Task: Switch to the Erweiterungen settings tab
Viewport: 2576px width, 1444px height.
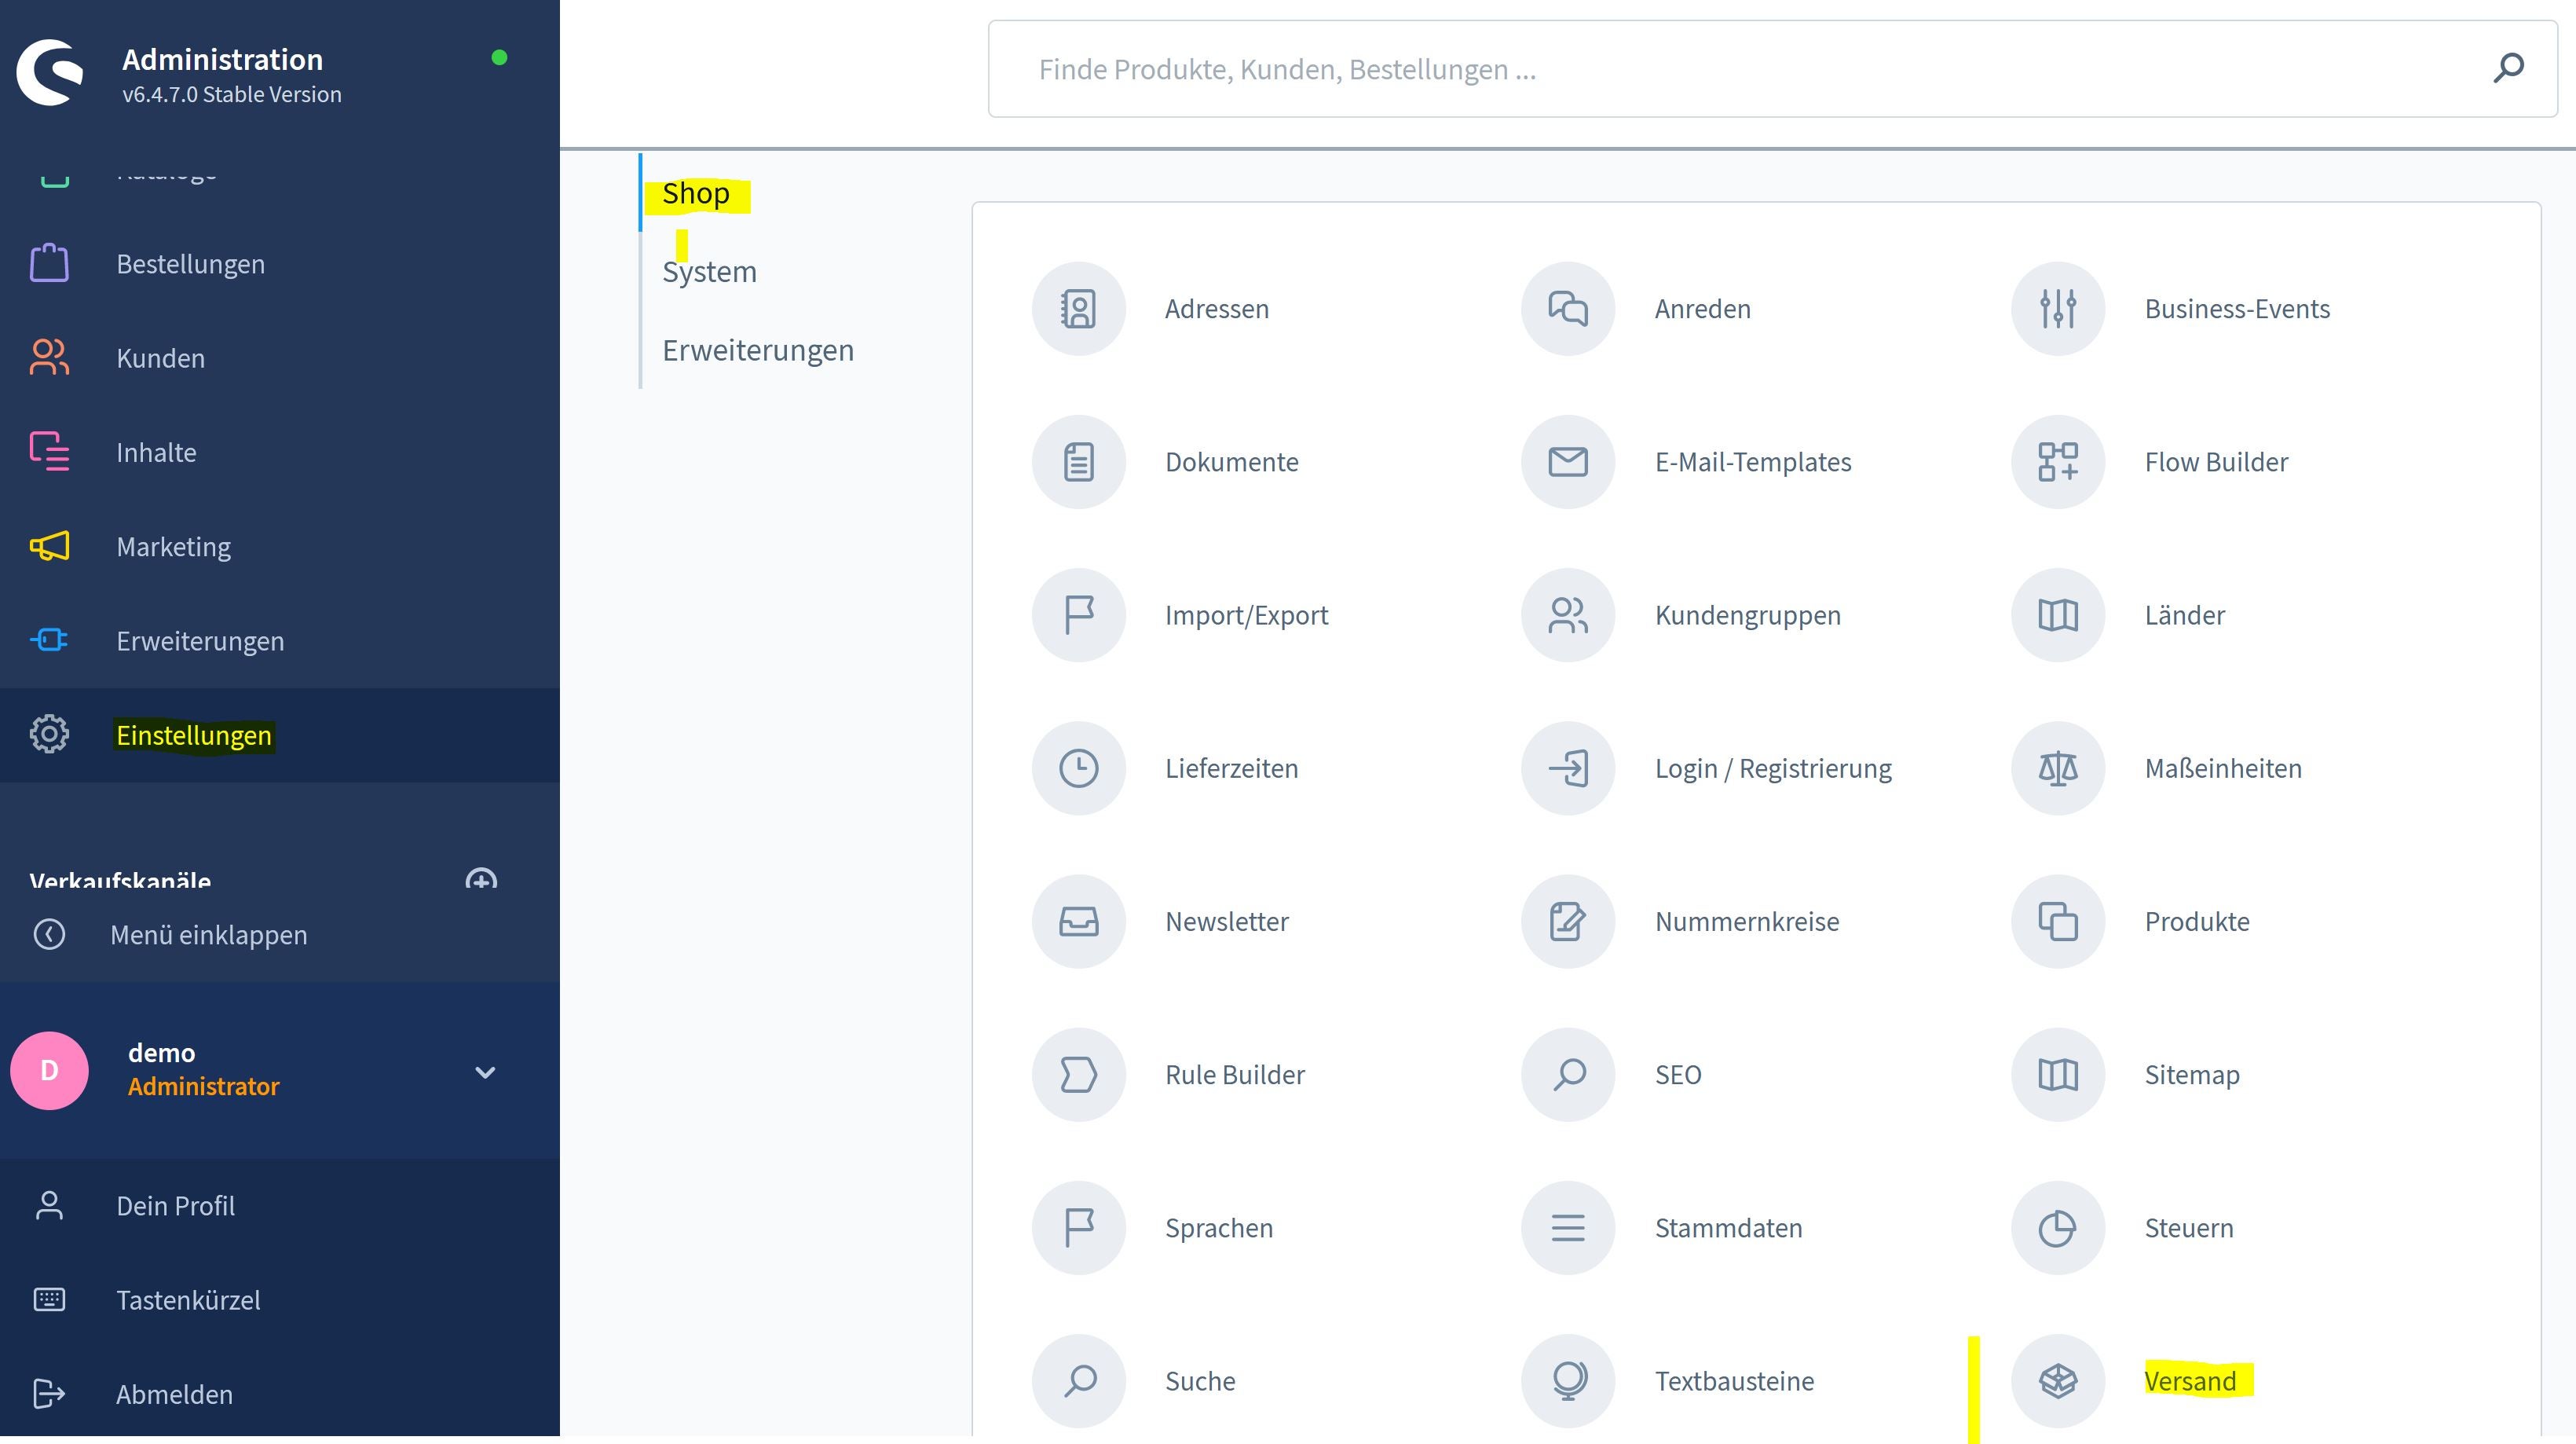Action: (x=757, y=350)
